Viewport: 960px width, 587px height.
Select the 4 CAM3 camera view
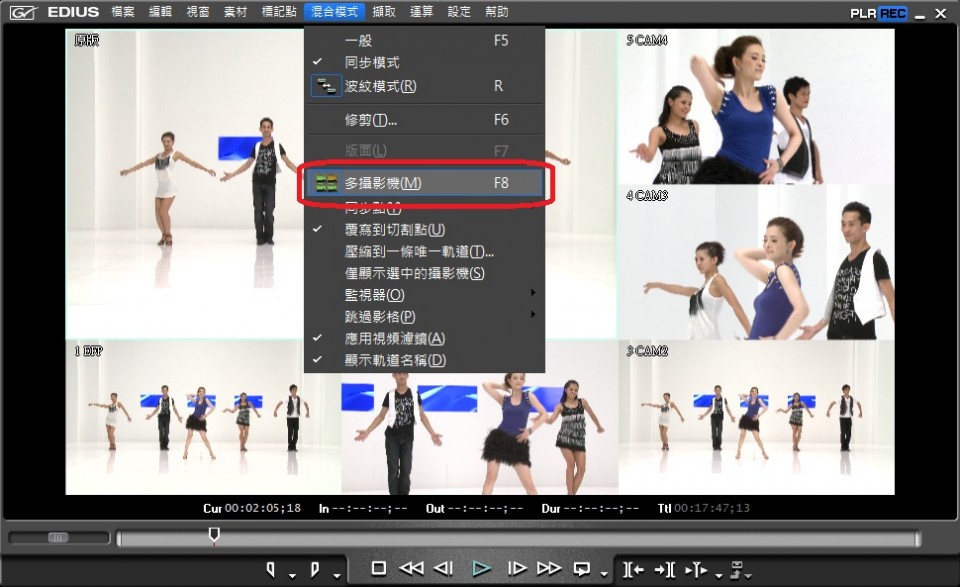coord(756,262)
